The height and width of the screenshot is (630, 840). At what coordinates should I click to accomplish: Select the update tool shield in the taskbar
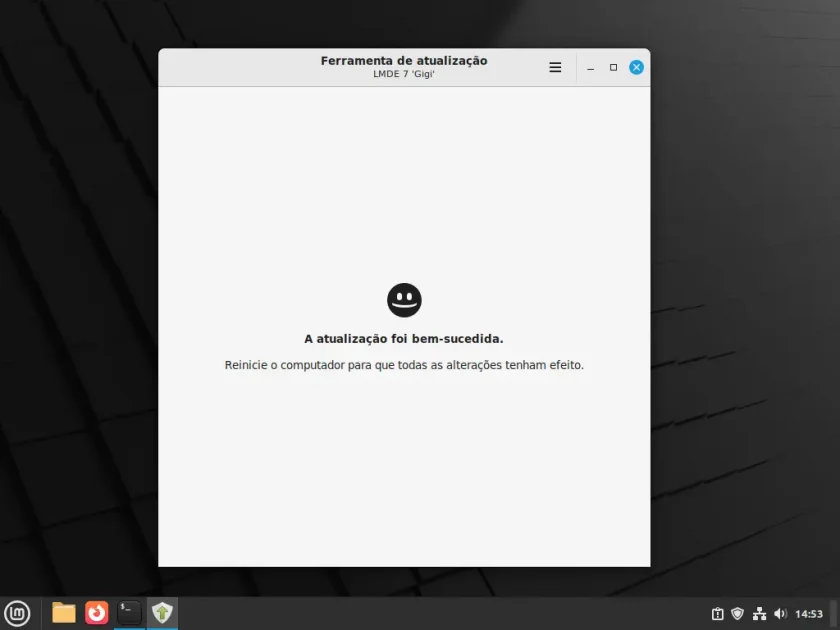162,613
